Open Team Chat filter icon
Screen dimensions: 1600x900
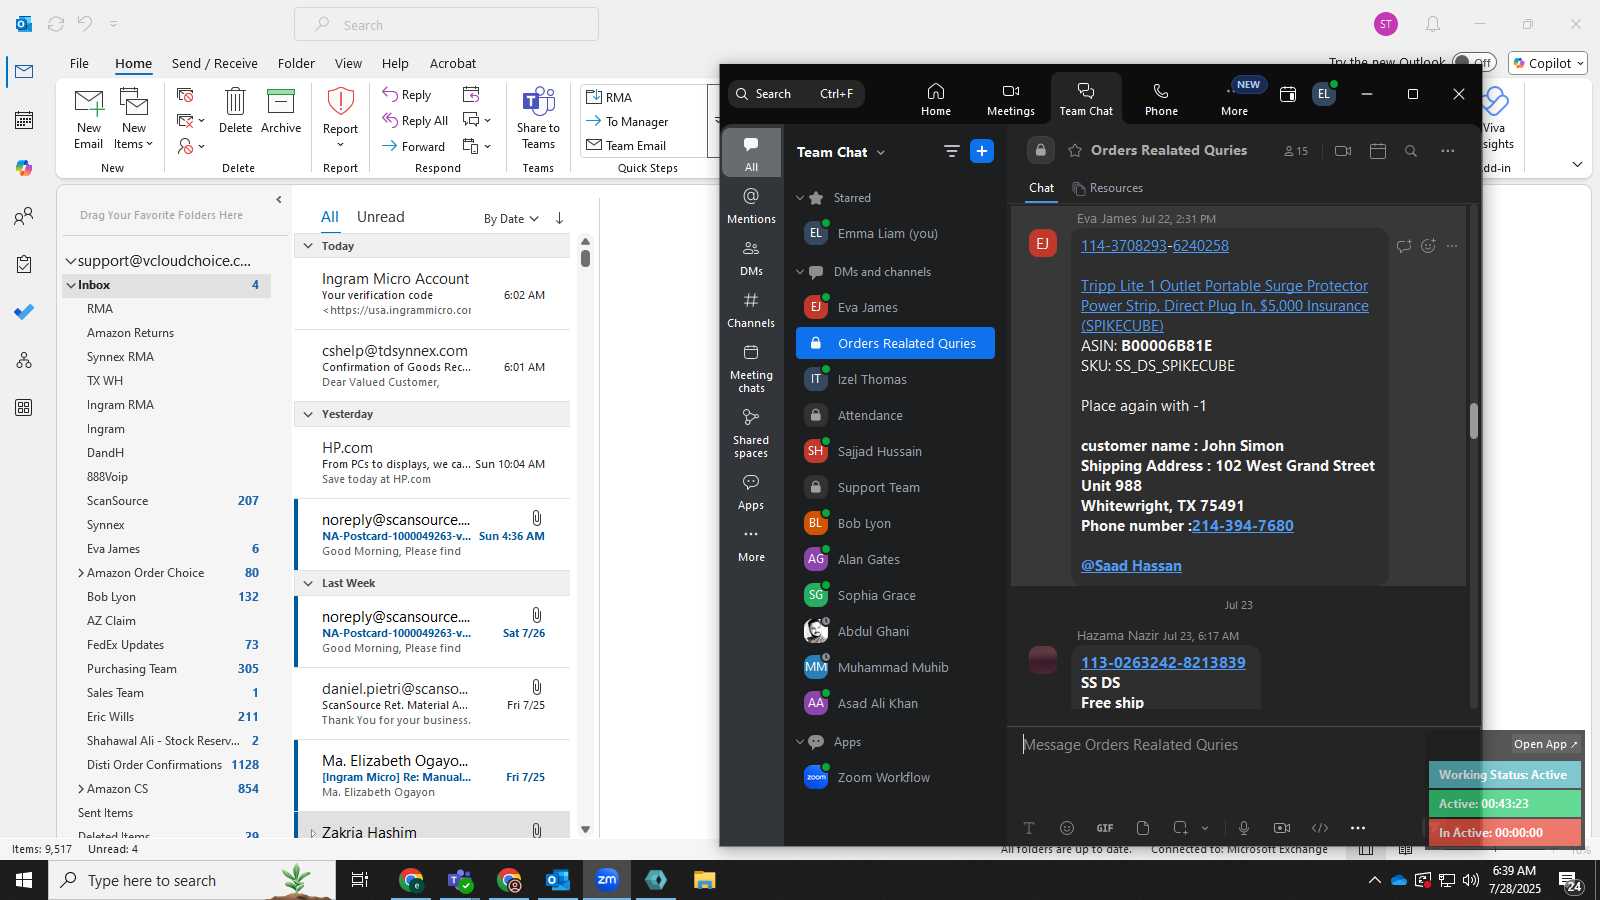pos(951,151)
